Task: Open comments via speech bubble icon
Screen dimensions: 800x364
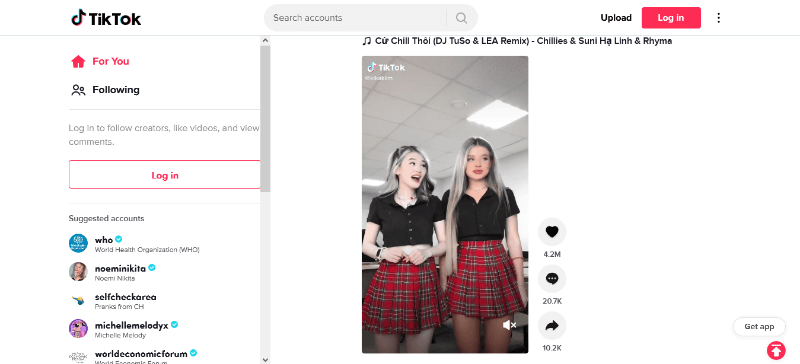Action: click(552, 279)
